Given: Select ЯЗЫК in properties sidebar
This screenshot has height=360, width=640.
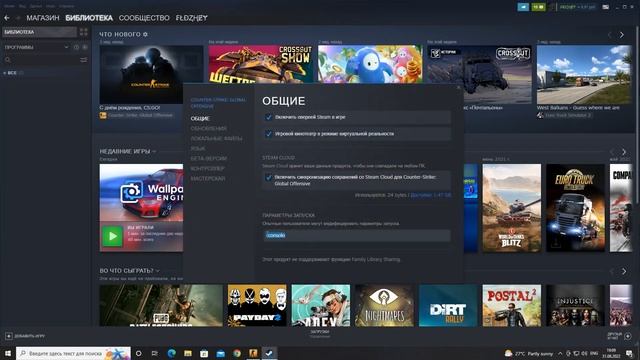Looking at the screenshot, I should (x=198, y=149).
